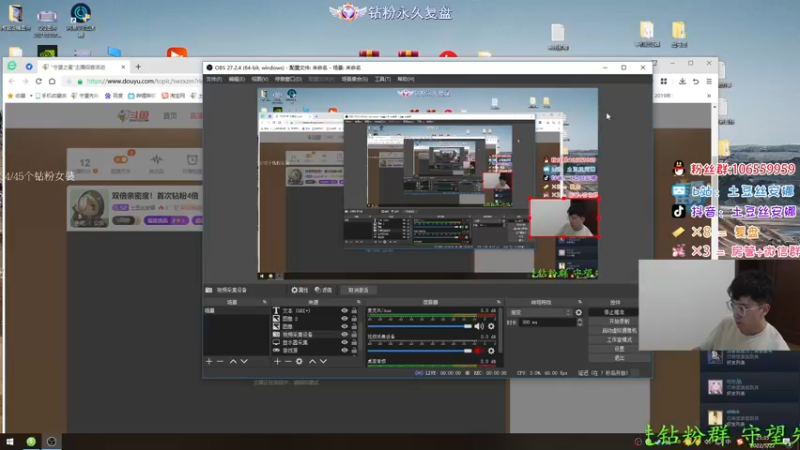
Task: Remove the selected source with minus icon
Action: point(288,361)
